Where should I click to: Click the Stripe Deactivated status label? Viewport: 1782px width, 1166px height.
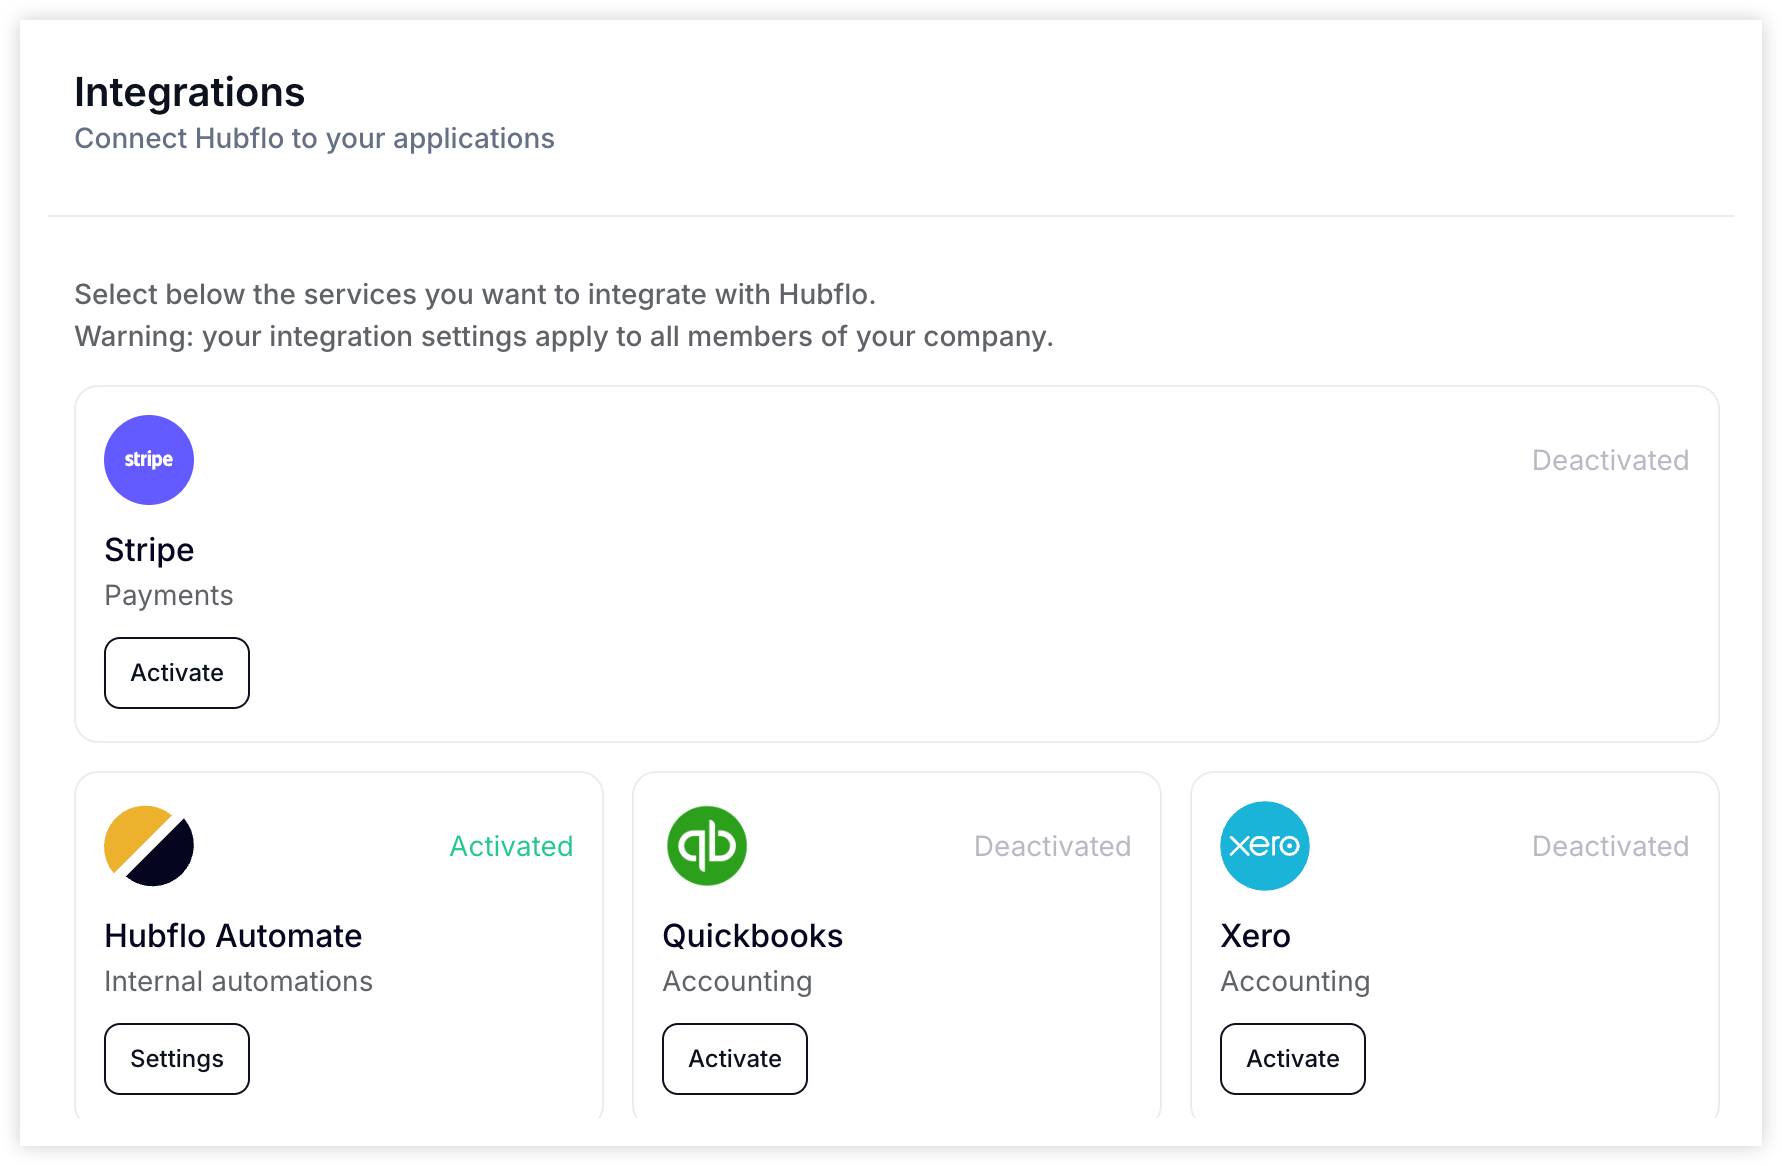1610,460
